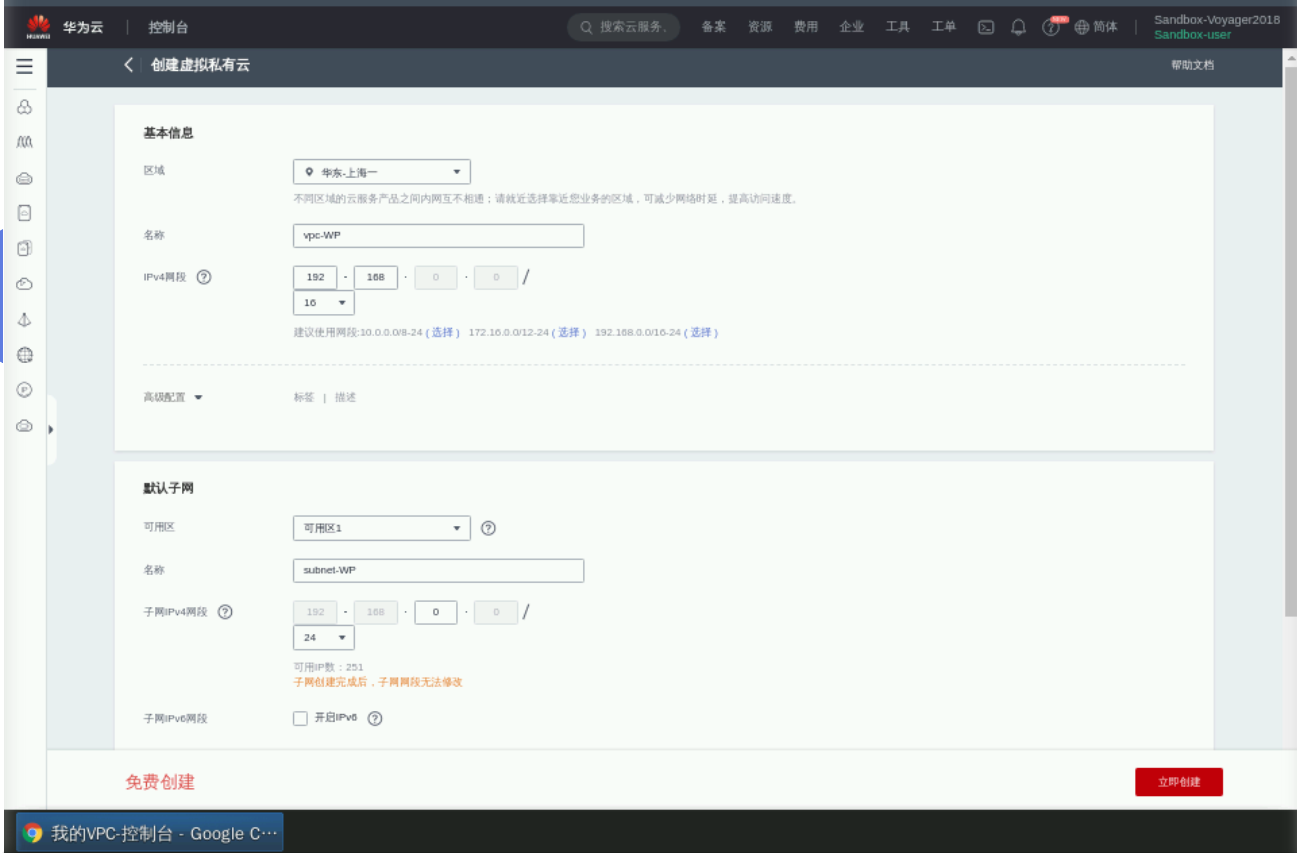
Task: Click the first IPv4 octet field showing 192
Action: [x=316, y=277]
